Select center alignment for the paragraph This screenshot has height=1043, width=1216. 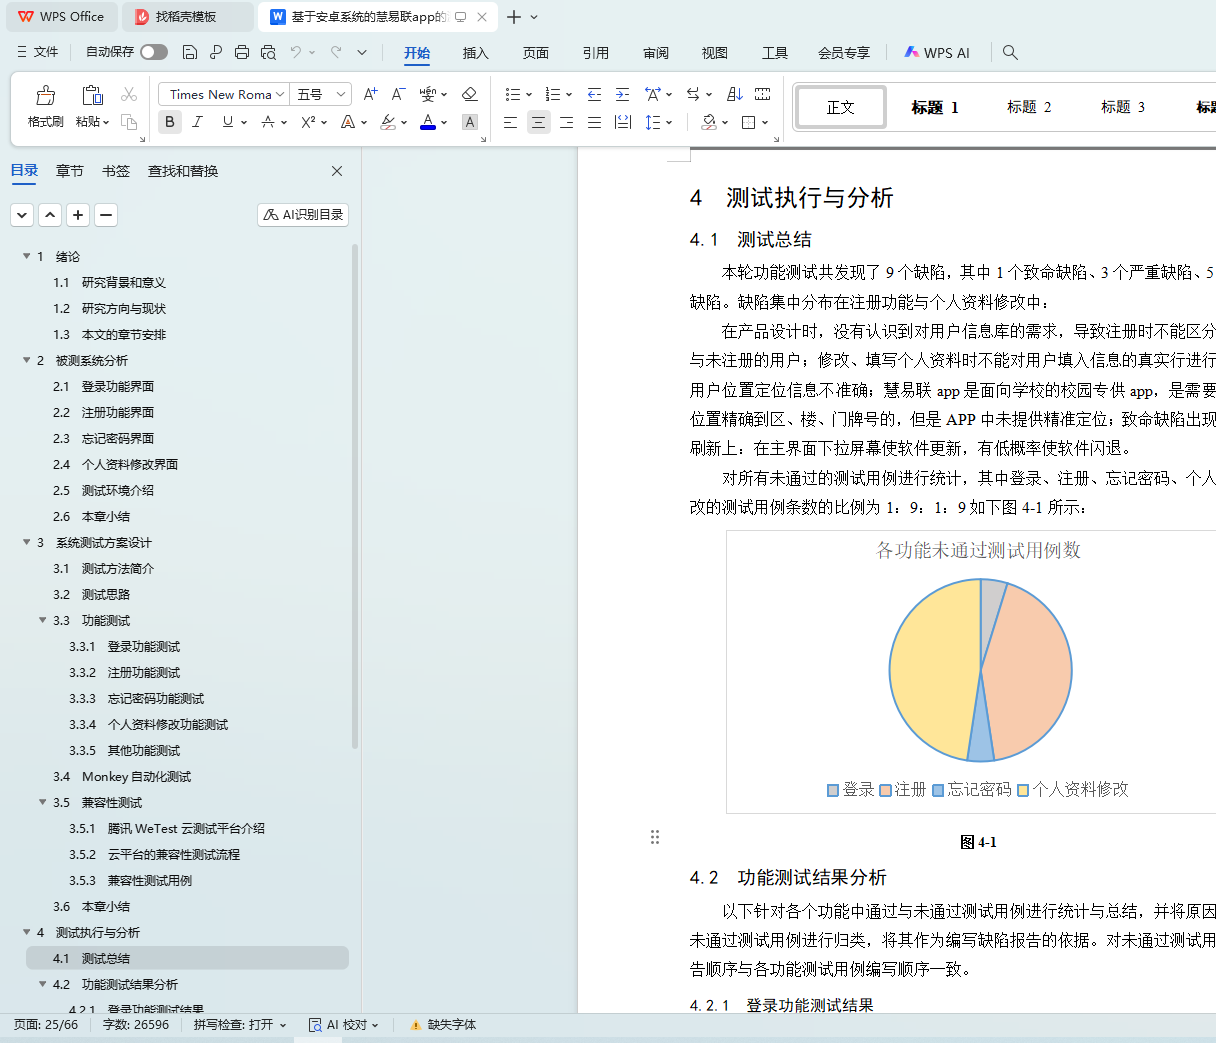[538, 122]
